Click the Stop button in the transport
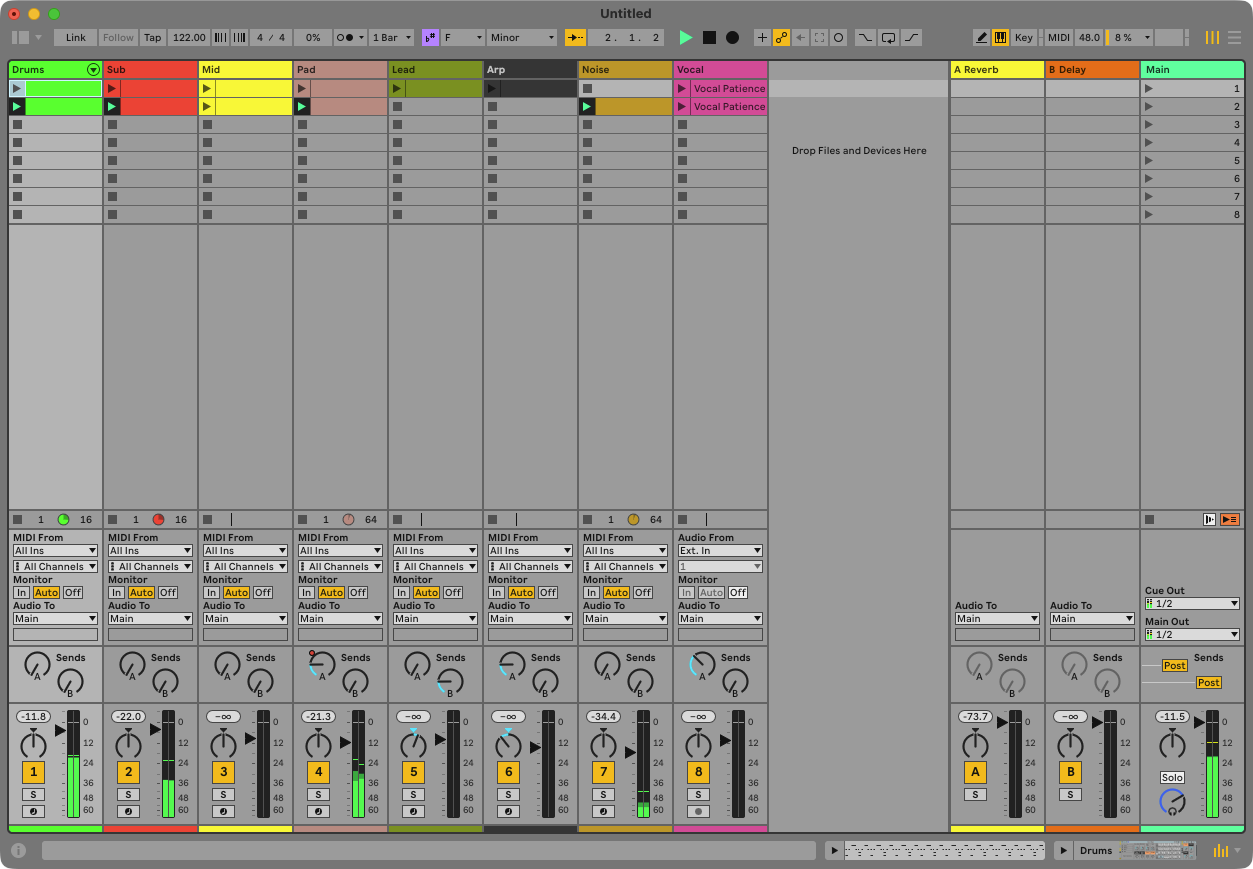 709,37
